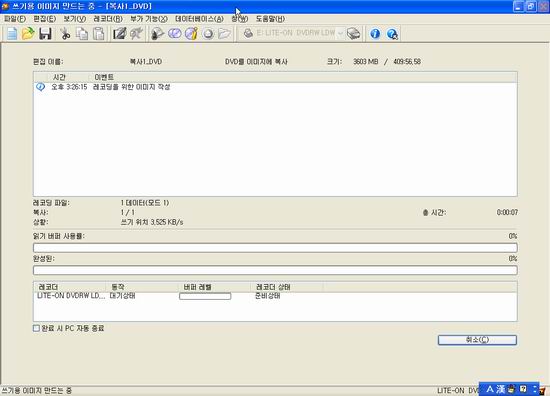Click the Save floppy disk icon
The image size is (550, 396).
click(x=45, y=34)
